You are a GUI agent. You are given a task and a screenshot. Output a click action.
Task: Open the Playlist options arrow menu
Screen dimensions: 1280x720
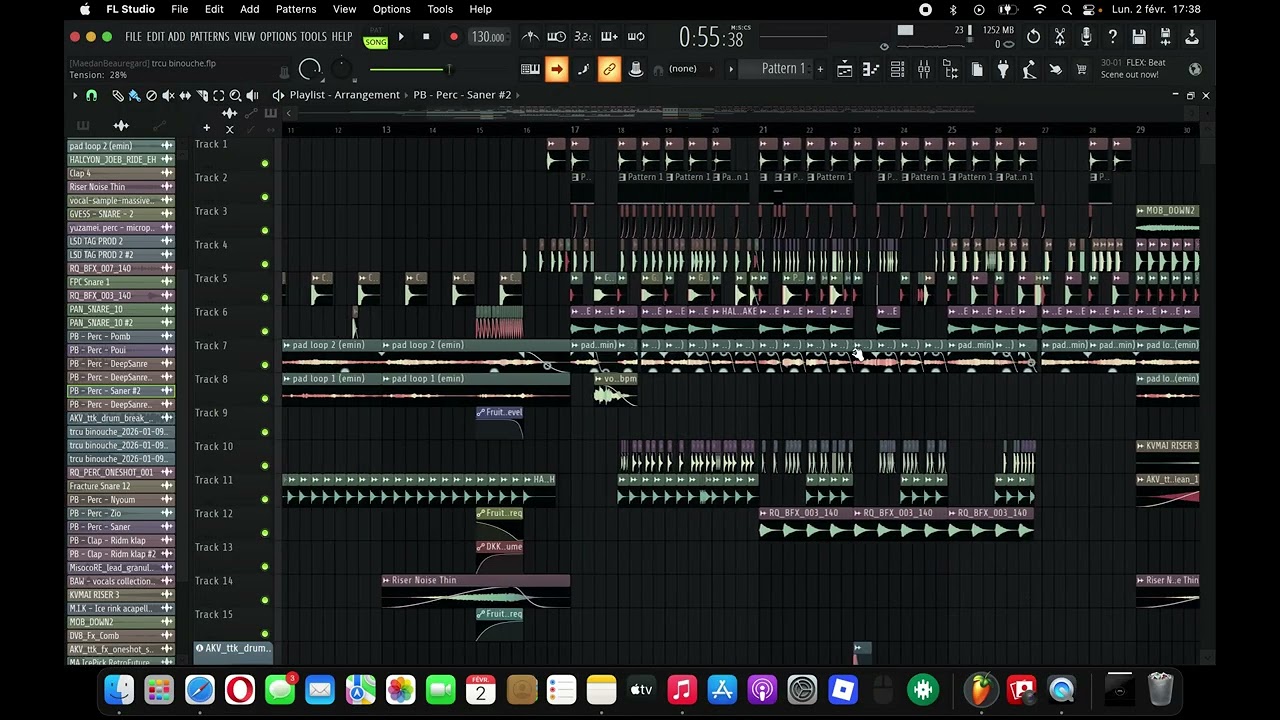click(x=75, y=95)
